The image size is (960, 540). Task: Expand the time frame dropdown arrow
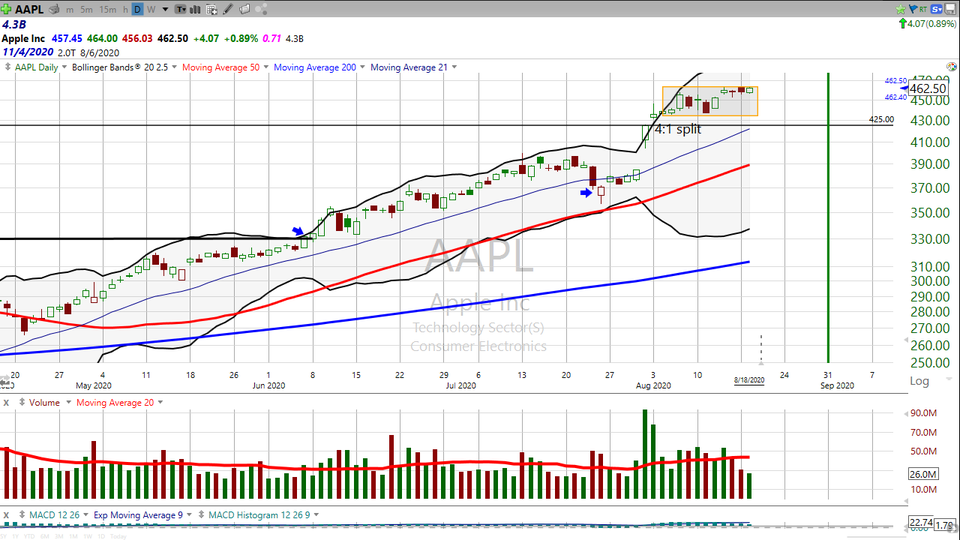(x=165, y=10)
